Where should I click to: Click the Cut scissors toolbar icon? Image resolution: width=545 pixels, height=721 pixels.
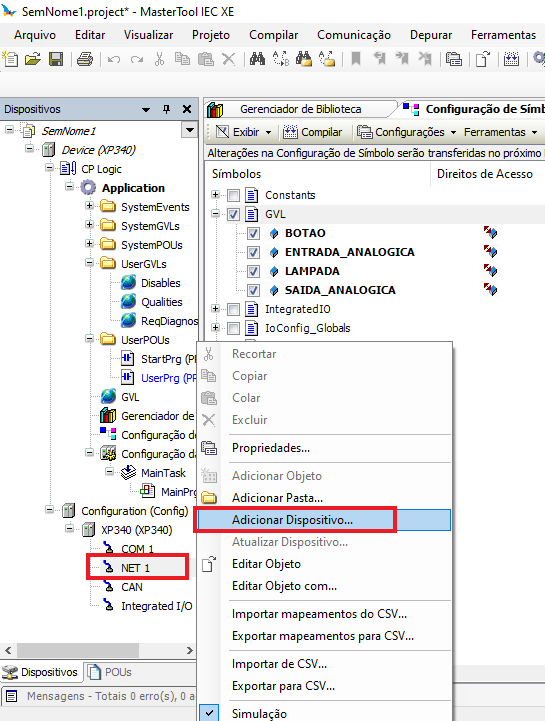(159, 59)
